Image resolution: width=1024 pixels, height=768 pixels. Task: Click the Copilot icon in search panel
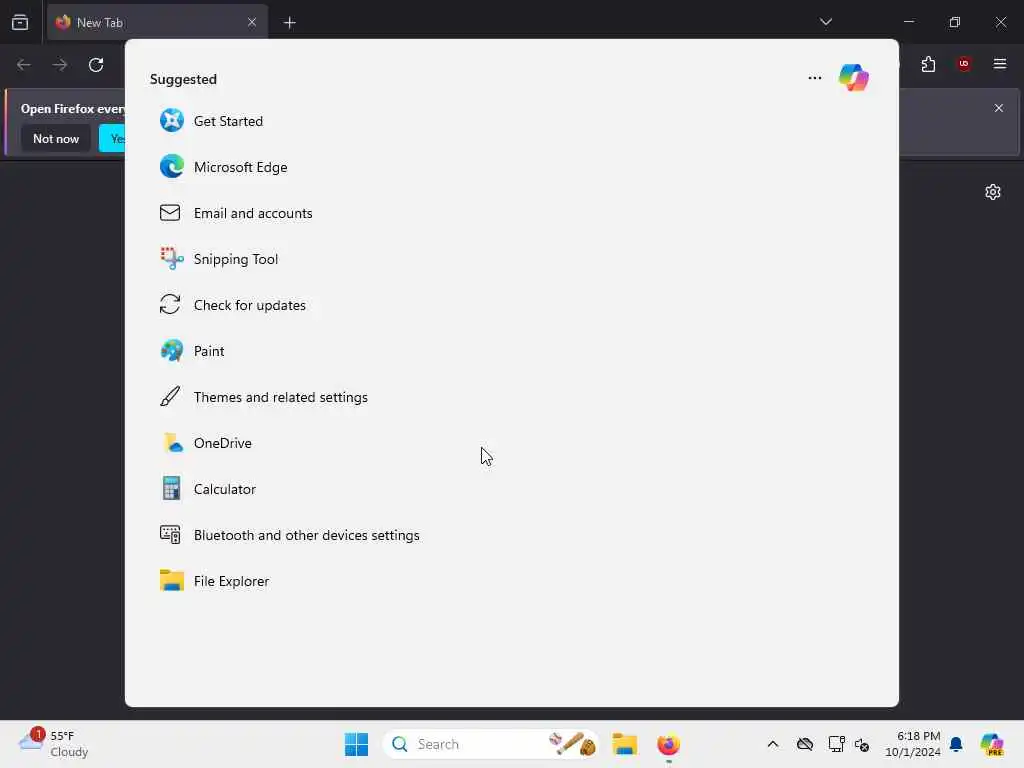pyautogui.click(x=854, y=78)
